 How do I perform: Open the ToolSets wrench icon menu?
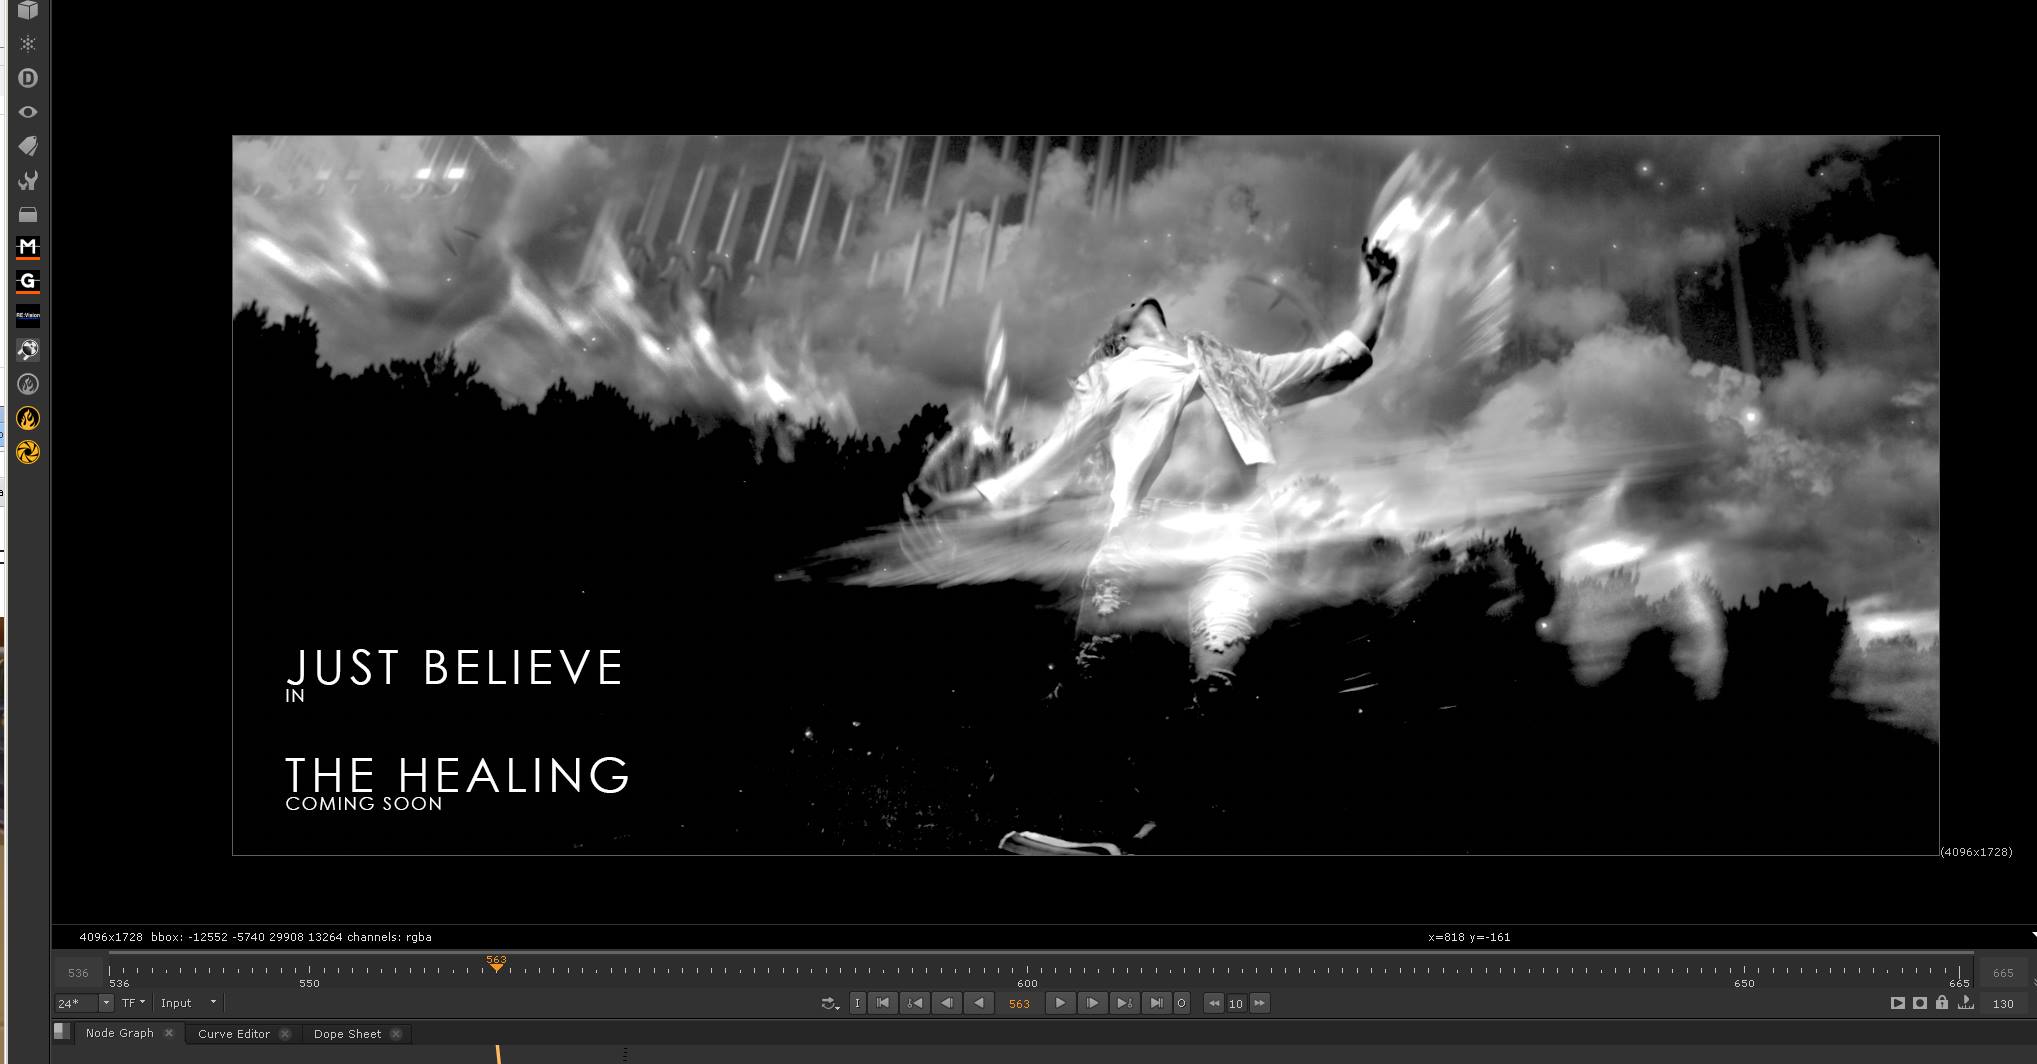(x=28, y=181)
